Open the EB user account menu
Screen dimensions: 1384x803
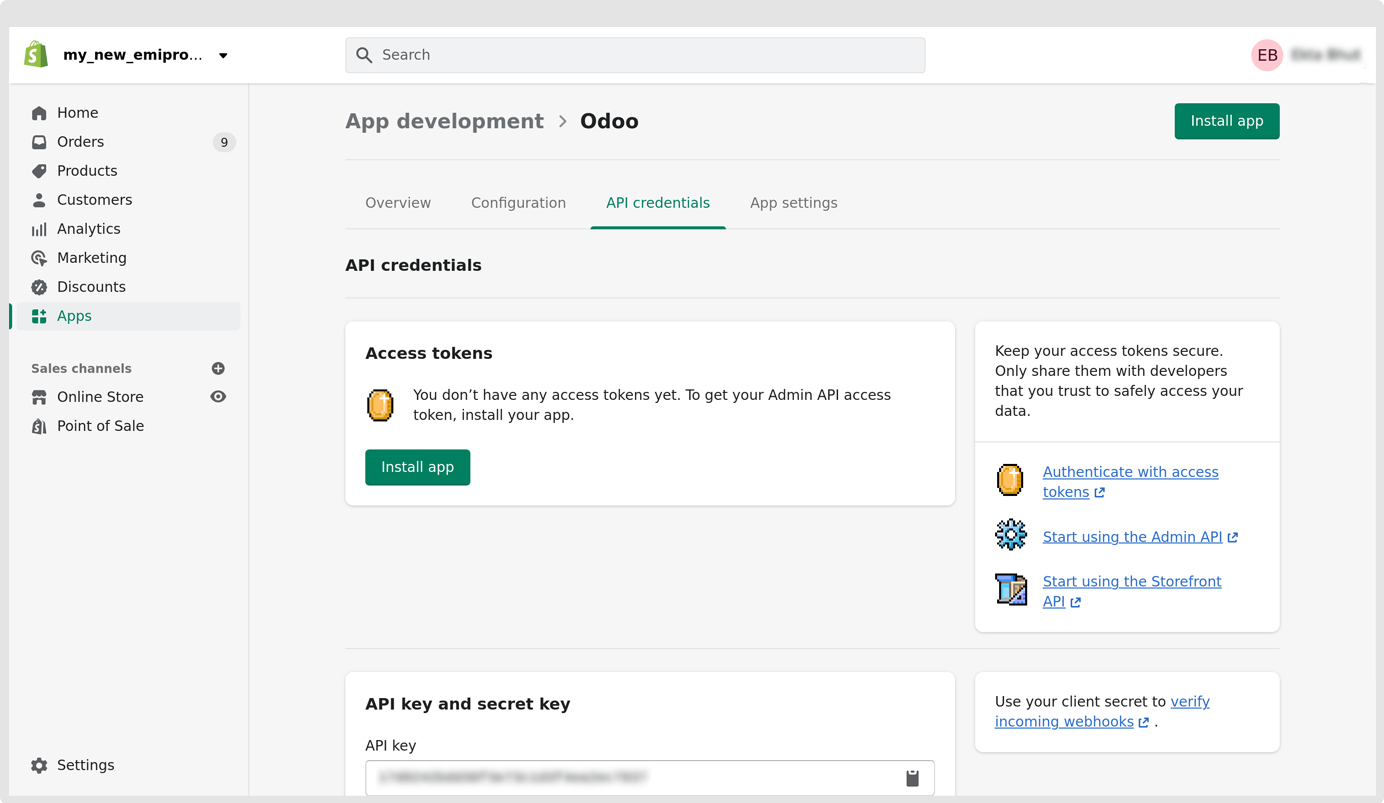[1267, 55]
